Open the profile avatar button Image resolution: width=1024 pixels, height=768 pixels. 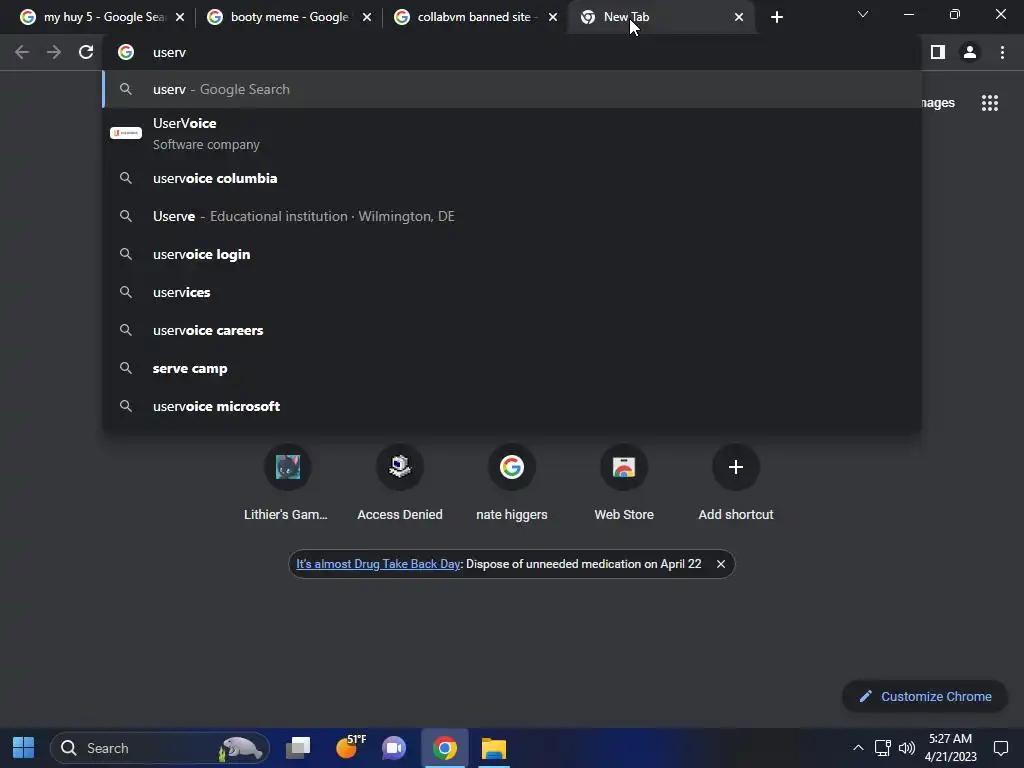[970, 52]
